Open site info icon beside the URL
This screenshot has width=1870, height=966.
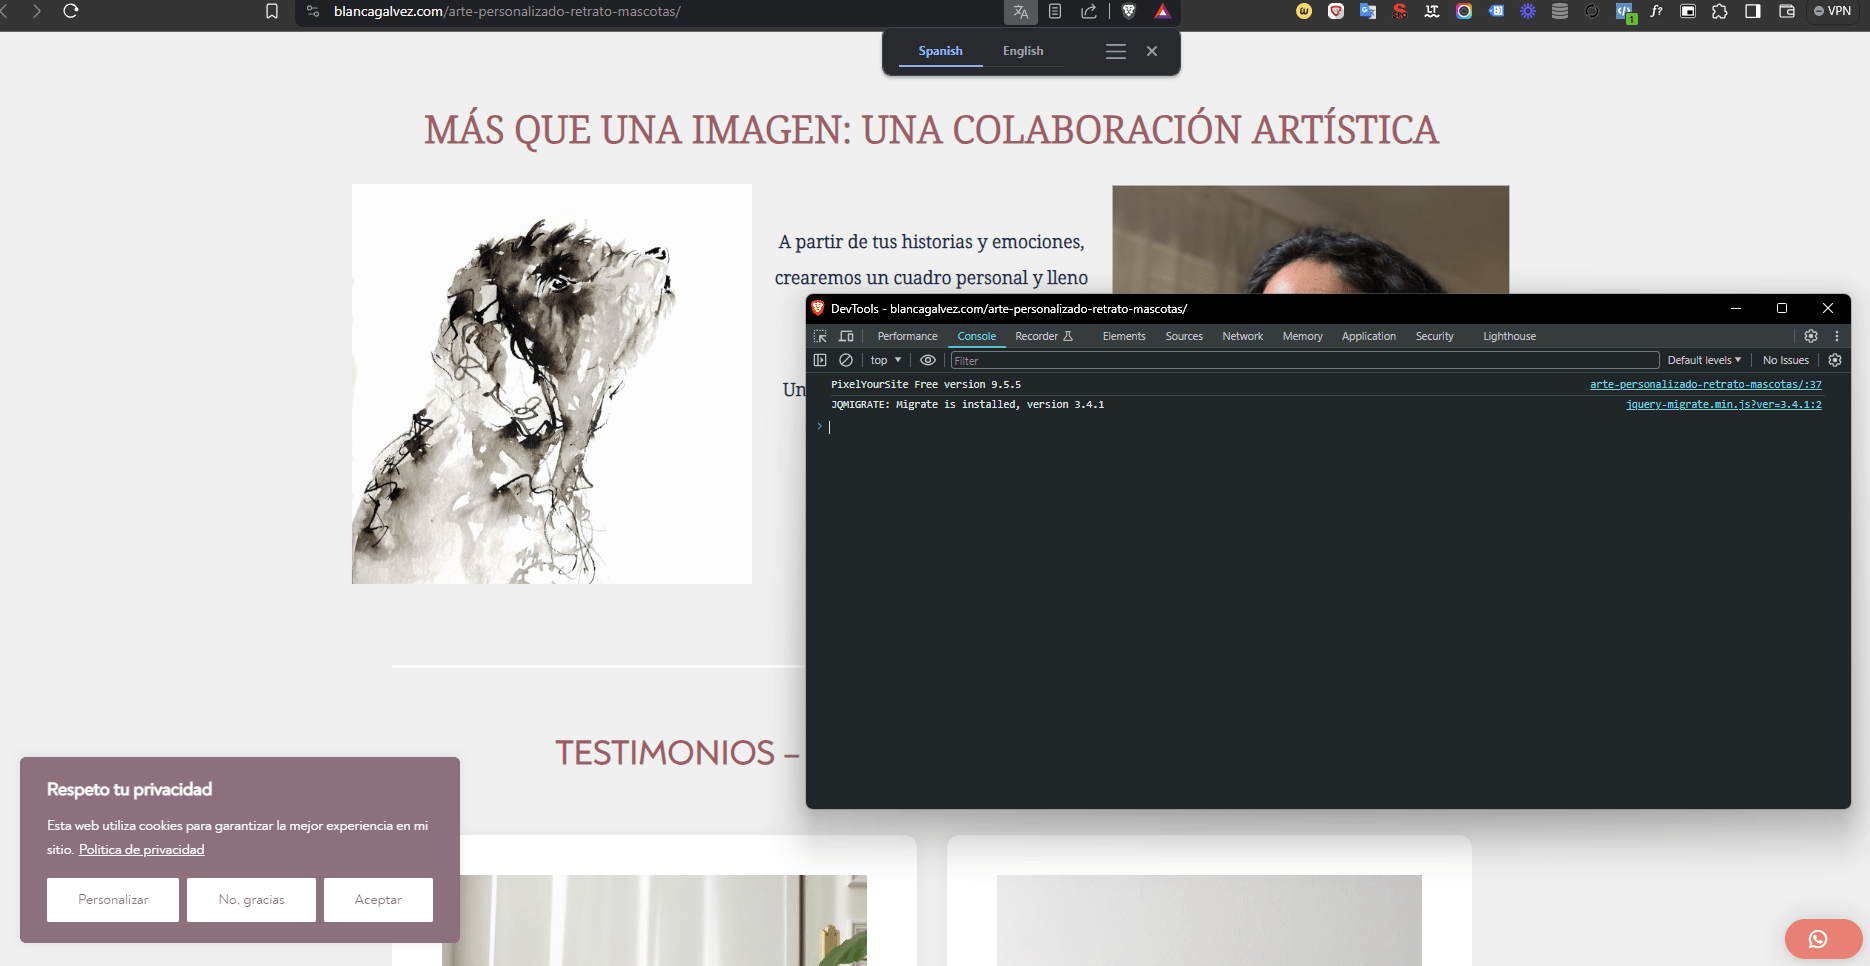[x=313, y=11]
